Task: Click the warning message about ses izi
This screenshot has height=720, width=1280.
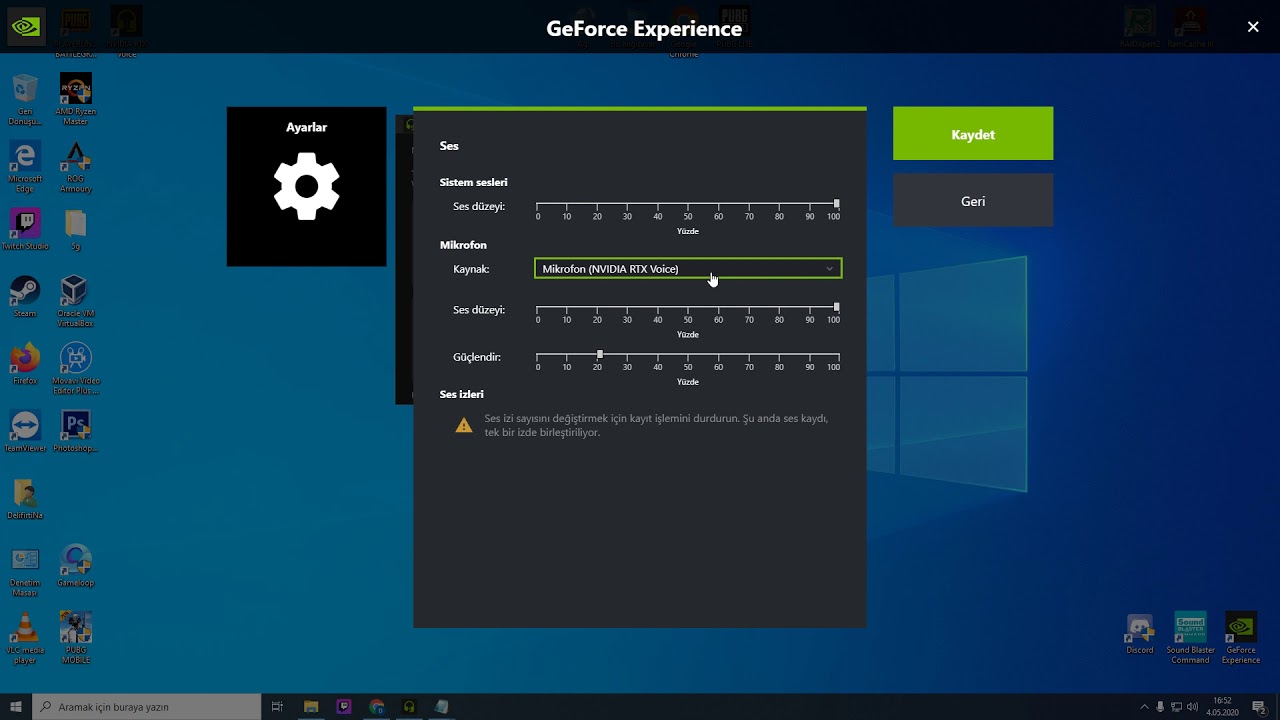Action: [x=656, y=425]
